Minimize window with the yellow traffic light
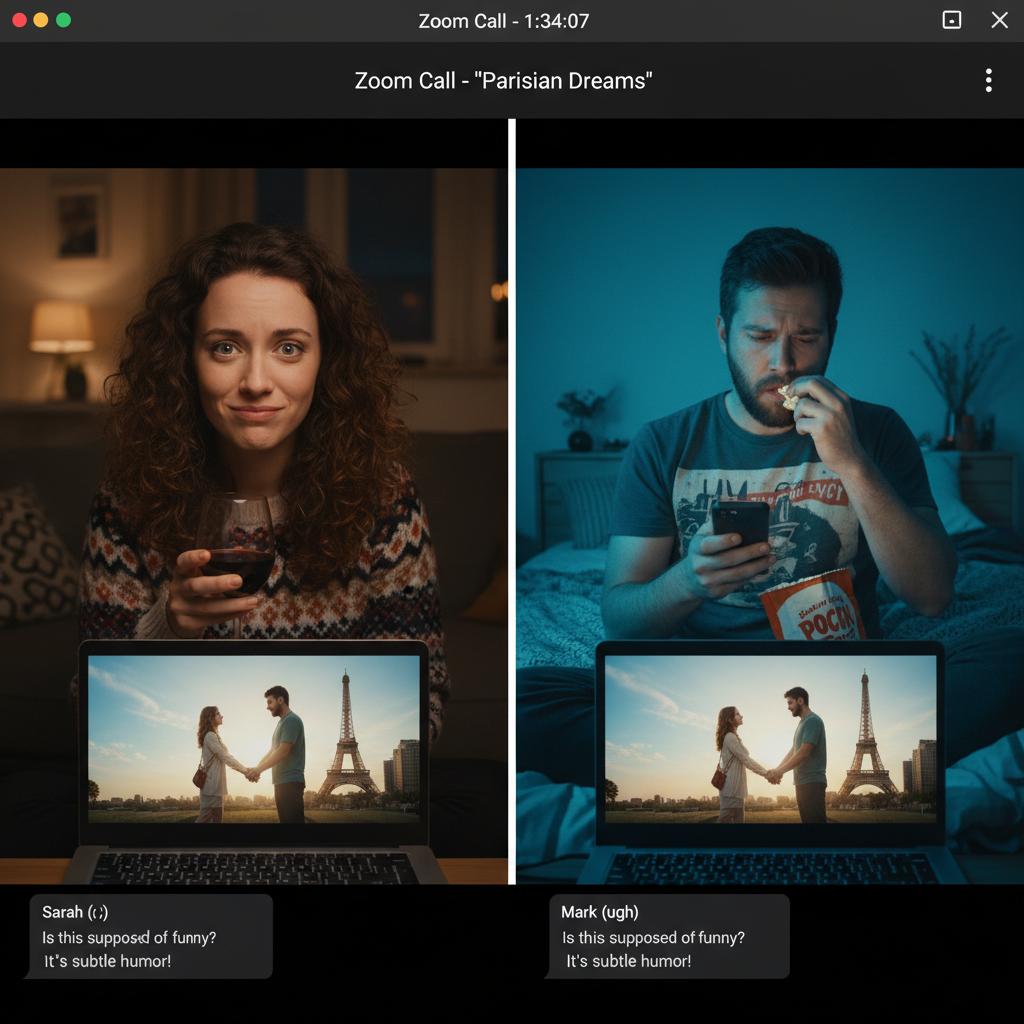Image resolution: width=1024 pixels, height=1024 pixels. (41, 20)
